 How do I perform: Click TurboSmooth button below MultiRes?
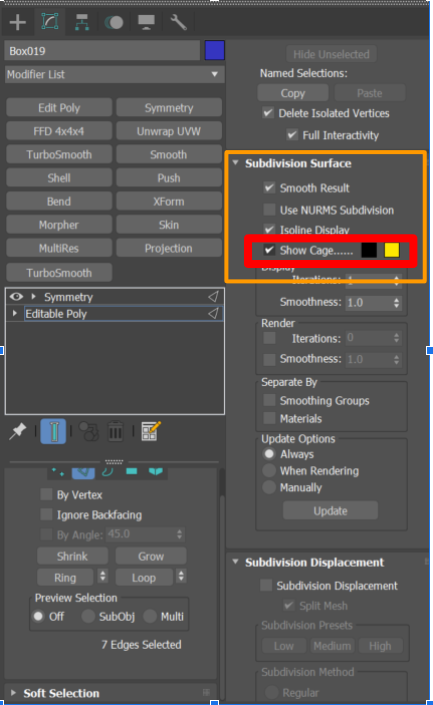click(x=59, y=273)
